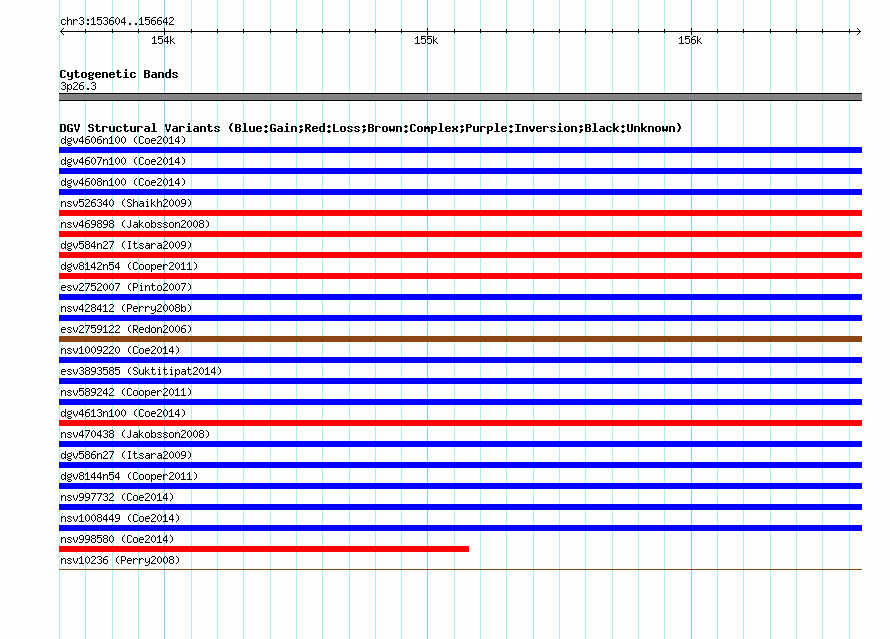This screenshot has width=890, height=639.
Task: Select the blue bar under dgv8144n54
Action: pos(460,486)
